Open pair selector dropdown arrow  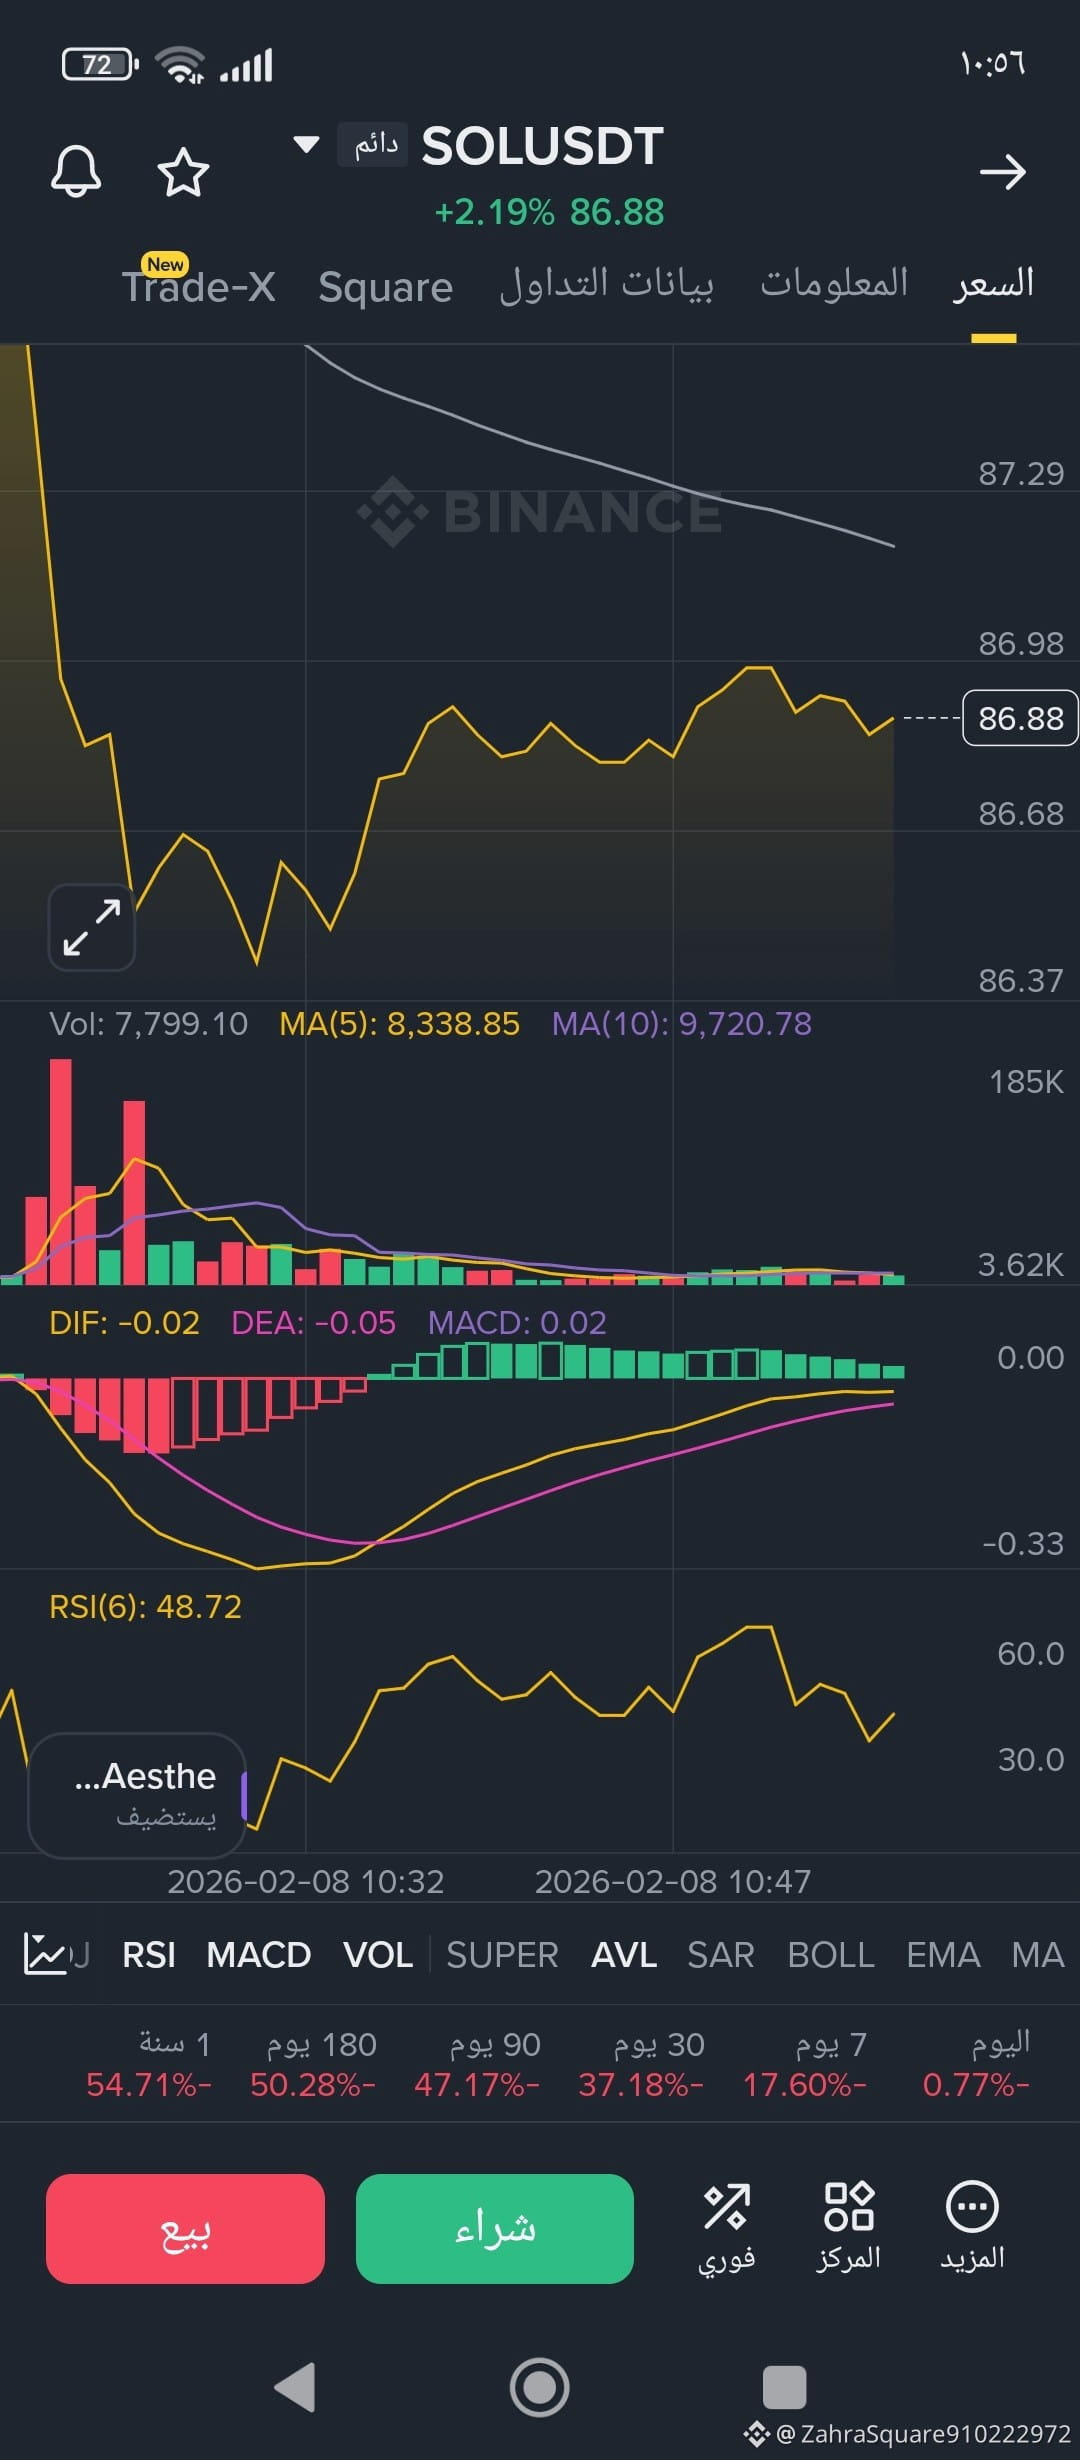(x=306, y=144)
